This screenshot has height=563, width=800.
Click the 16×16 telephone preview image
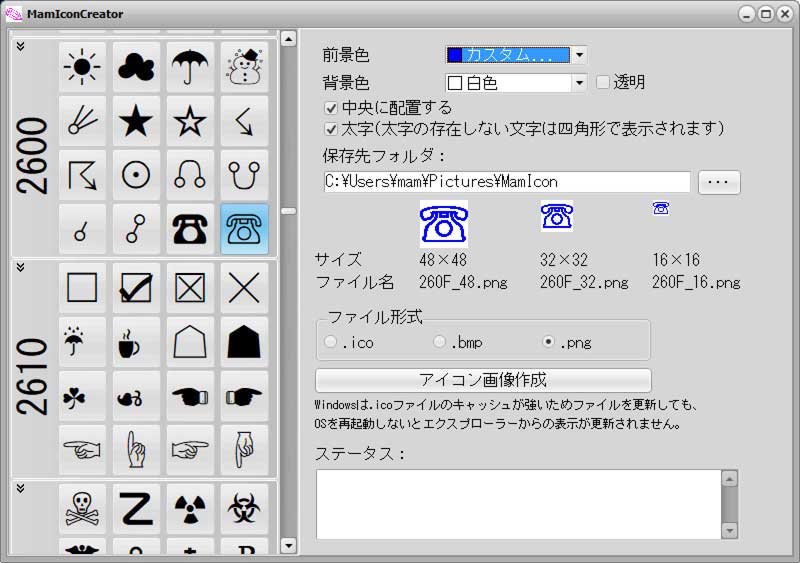pyautogui.click(x=661, y=208)
